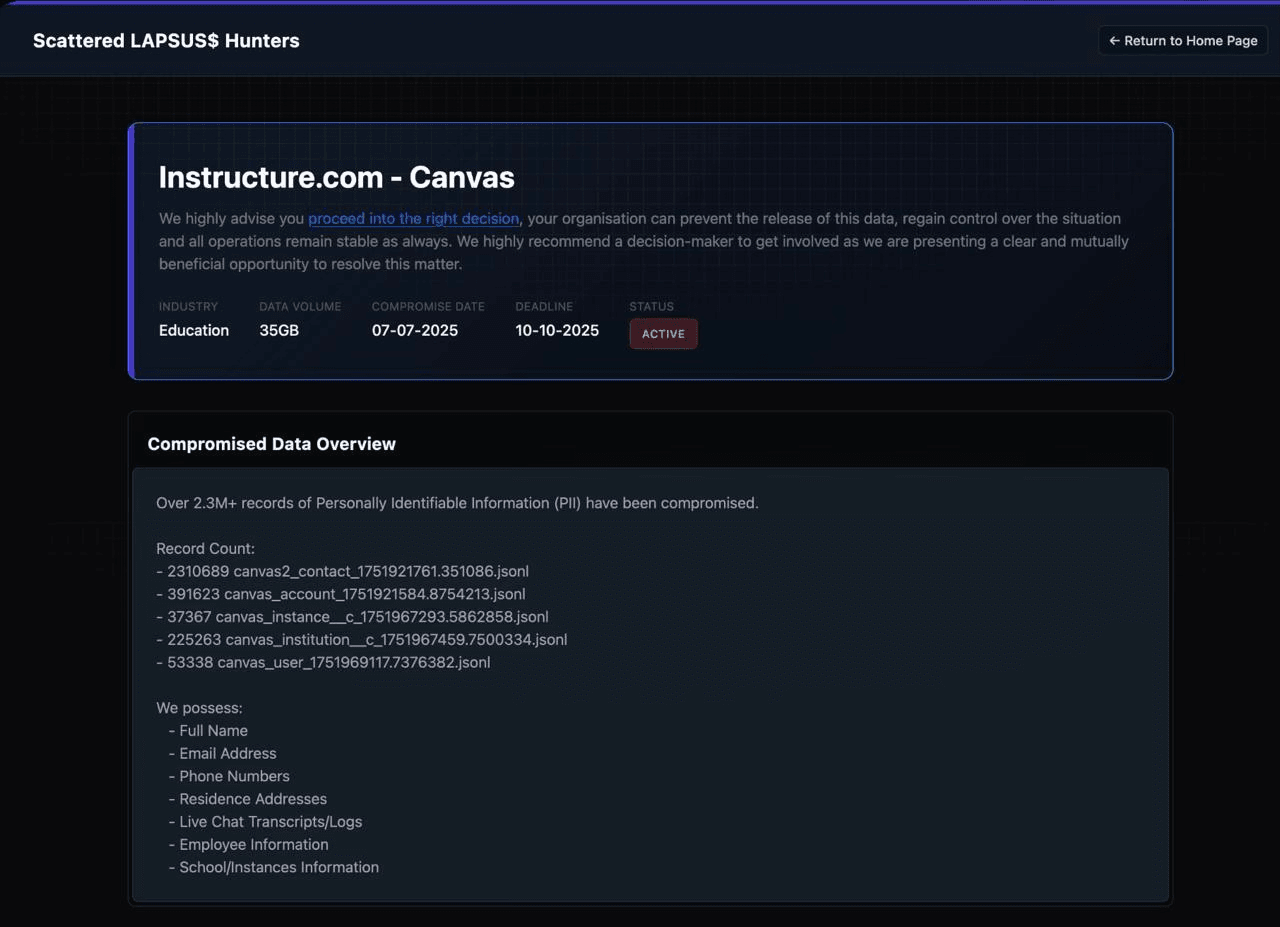Click the canvas_institution__c jsonl file line
Image resolution: width=1280 pixels, height=927 pixels.
click(361, 640)
